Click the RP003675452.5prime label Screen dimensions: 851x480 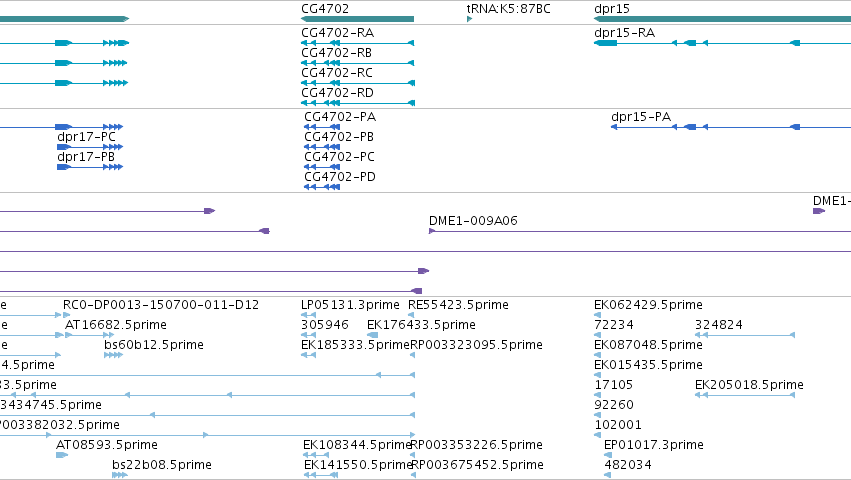click(478, 466)
